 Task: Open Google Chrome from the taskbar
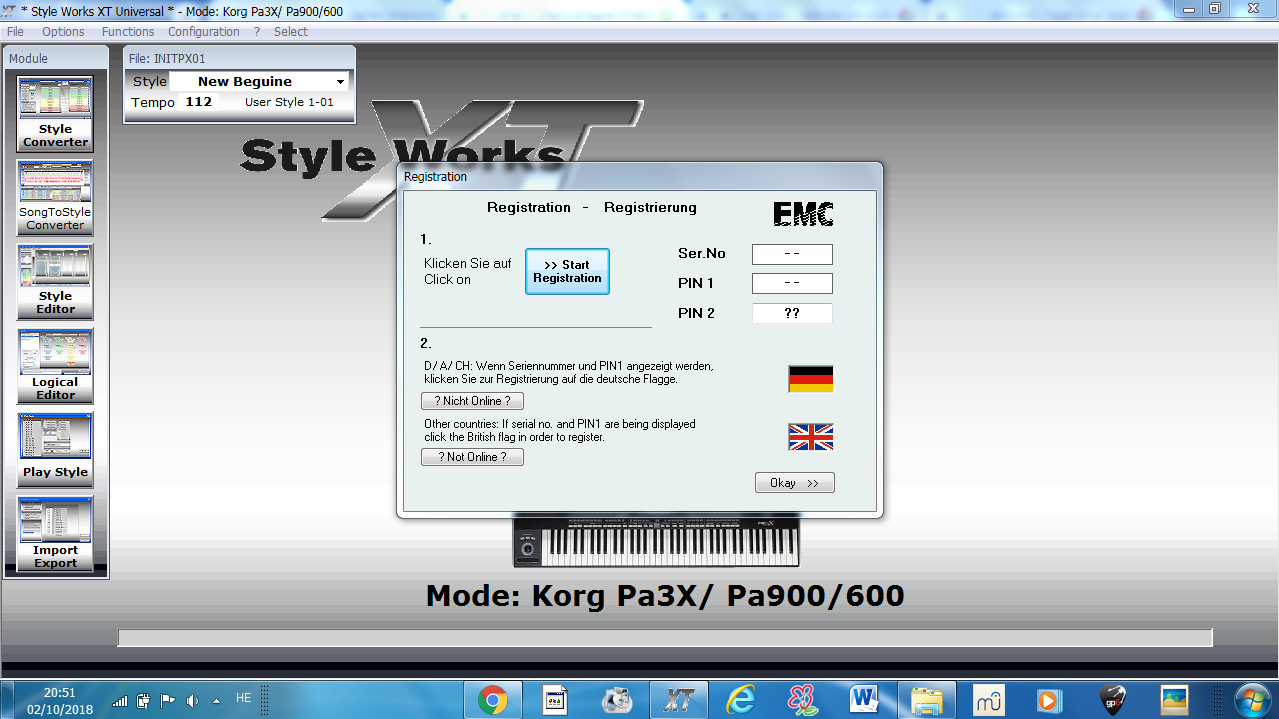[492, 700]
